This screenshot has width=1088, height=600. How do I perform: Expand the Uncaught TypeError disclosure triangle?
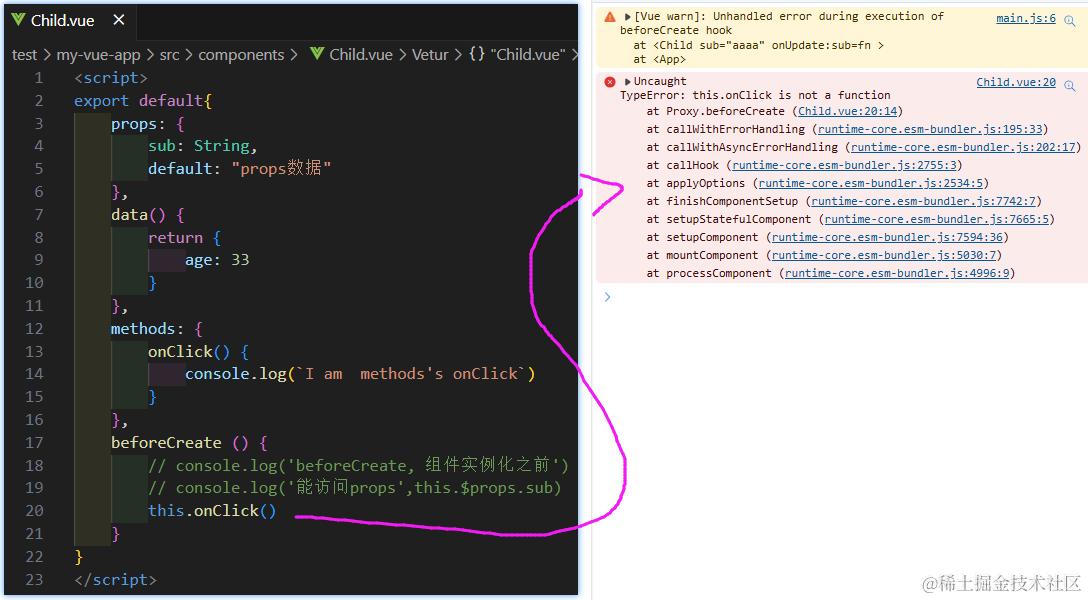(x=627, y=82)
